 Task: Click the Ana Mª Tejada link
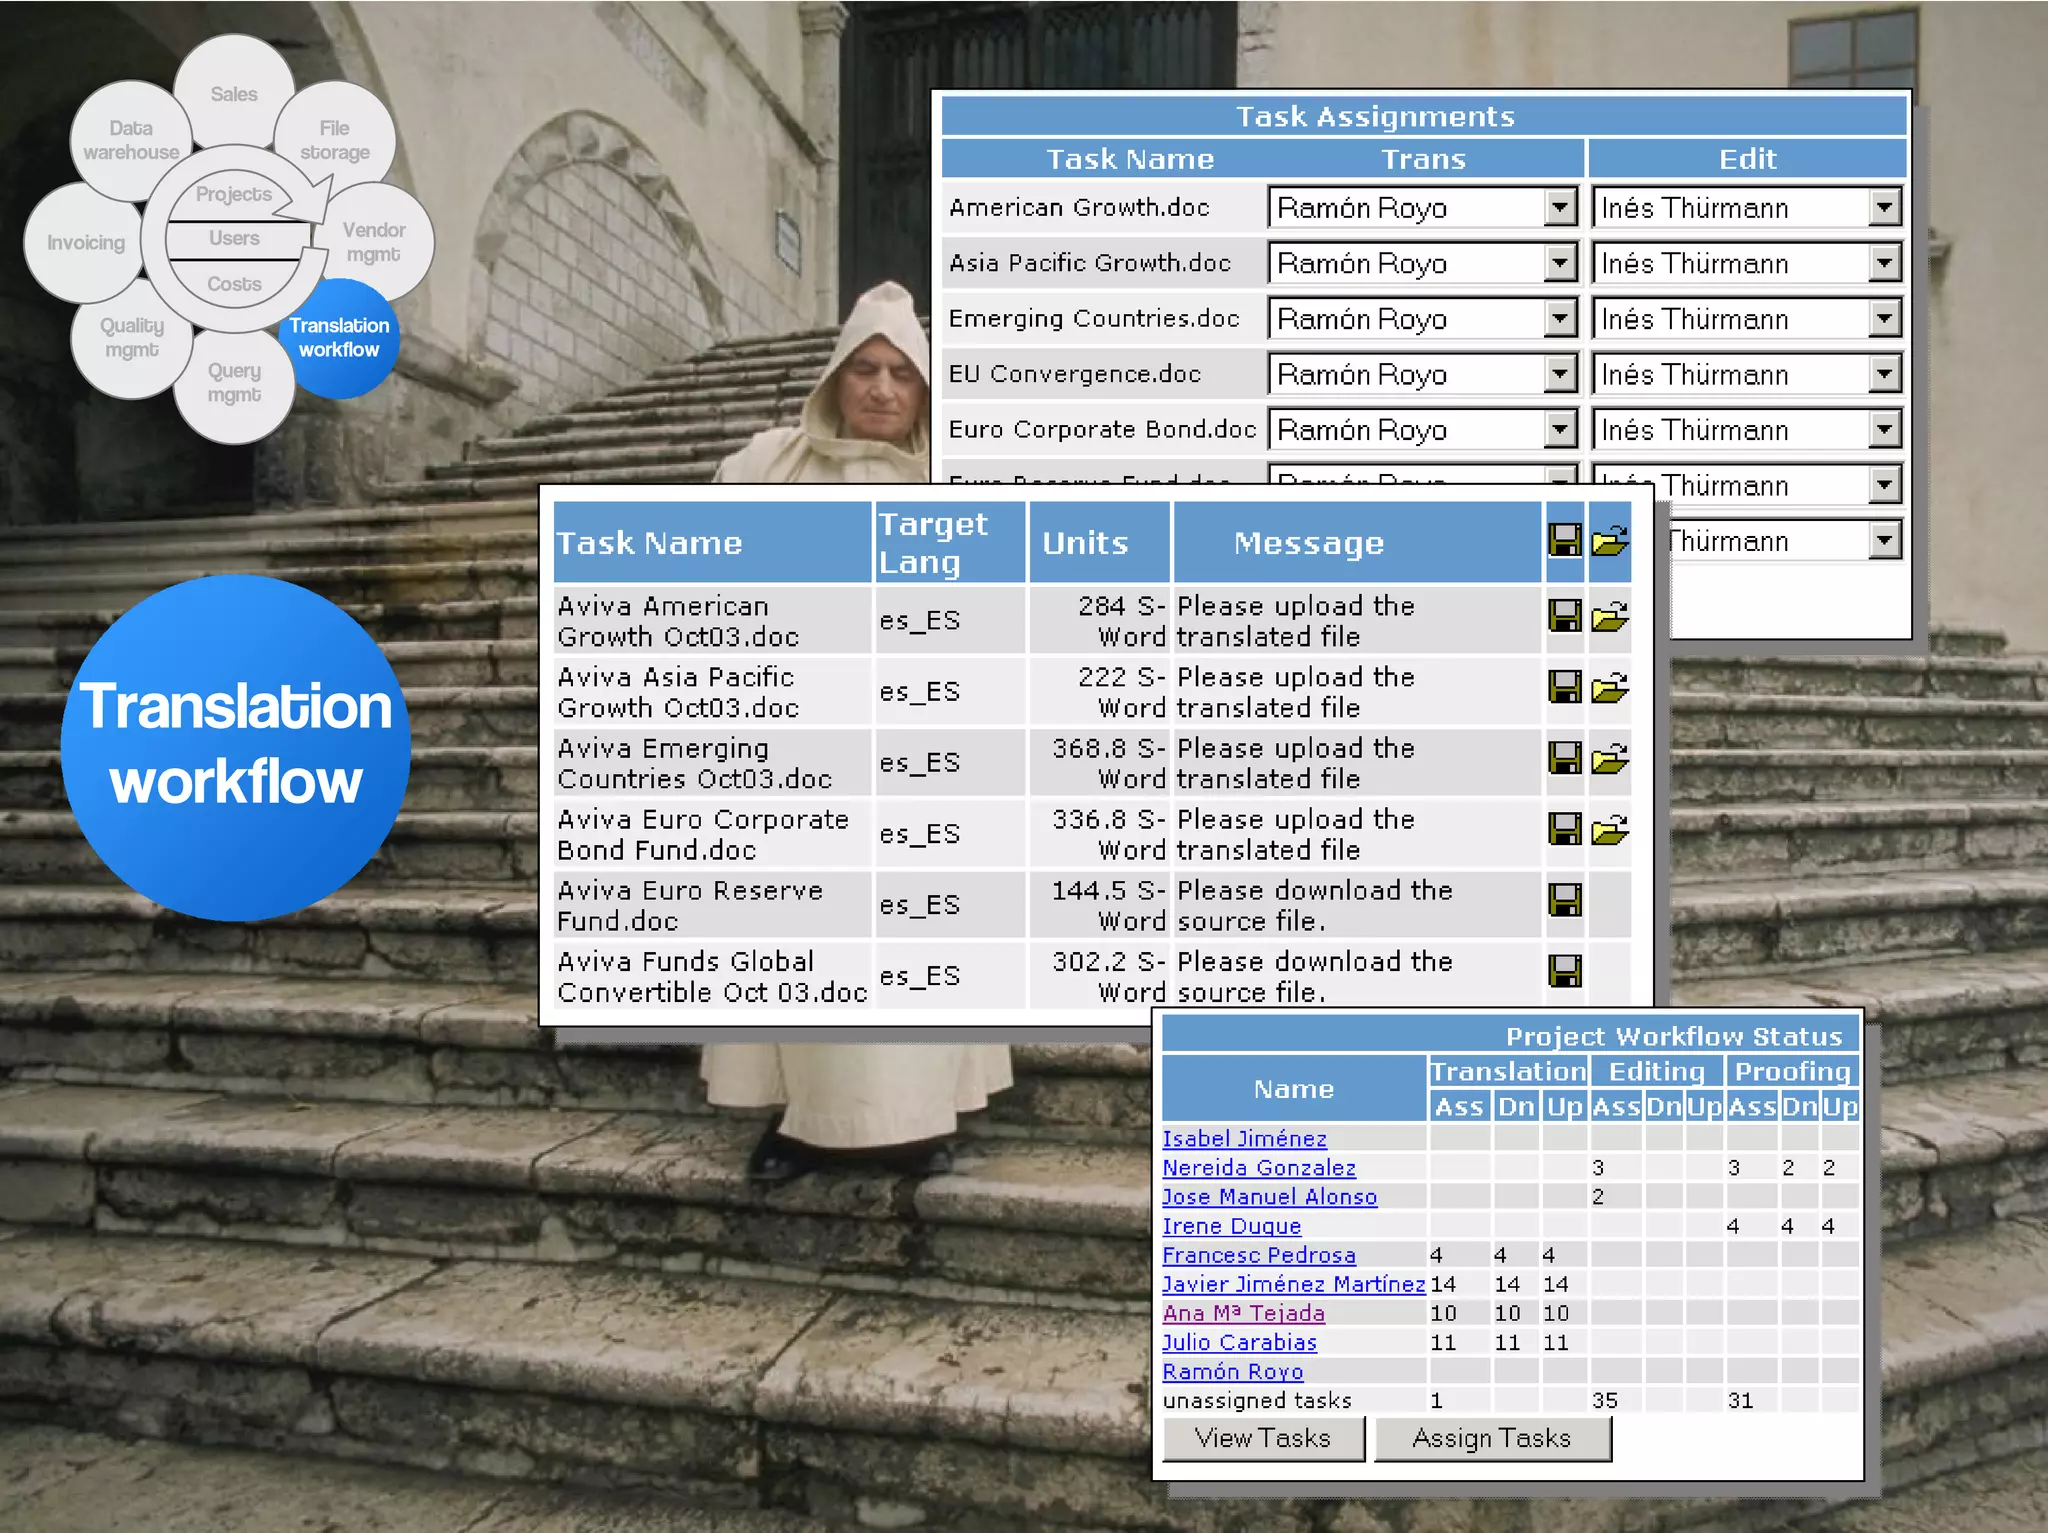[1243, 1313]
